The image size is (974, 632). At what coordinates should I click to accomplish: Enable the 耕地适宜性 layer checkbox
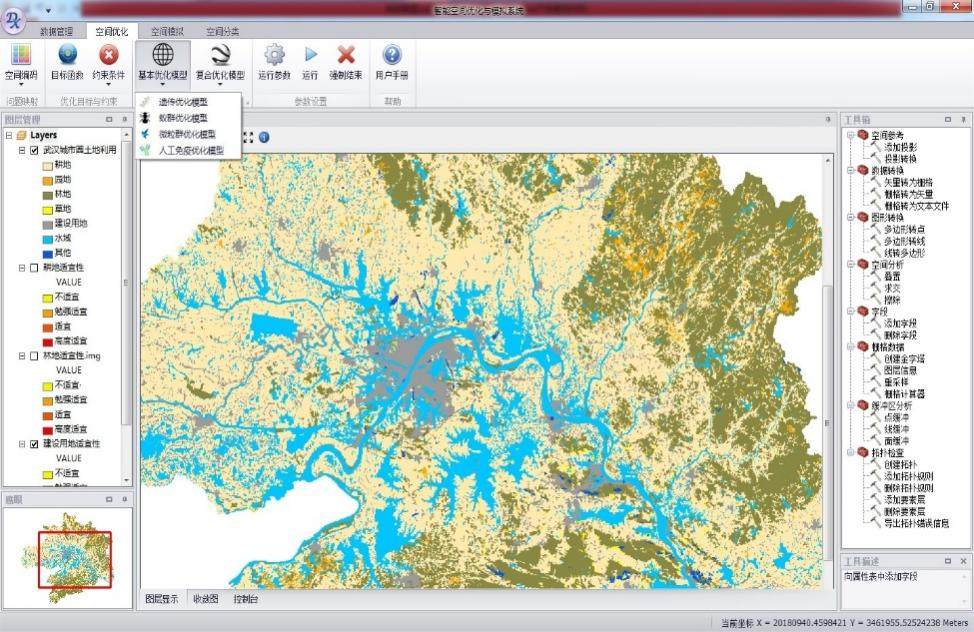(35, 268)
